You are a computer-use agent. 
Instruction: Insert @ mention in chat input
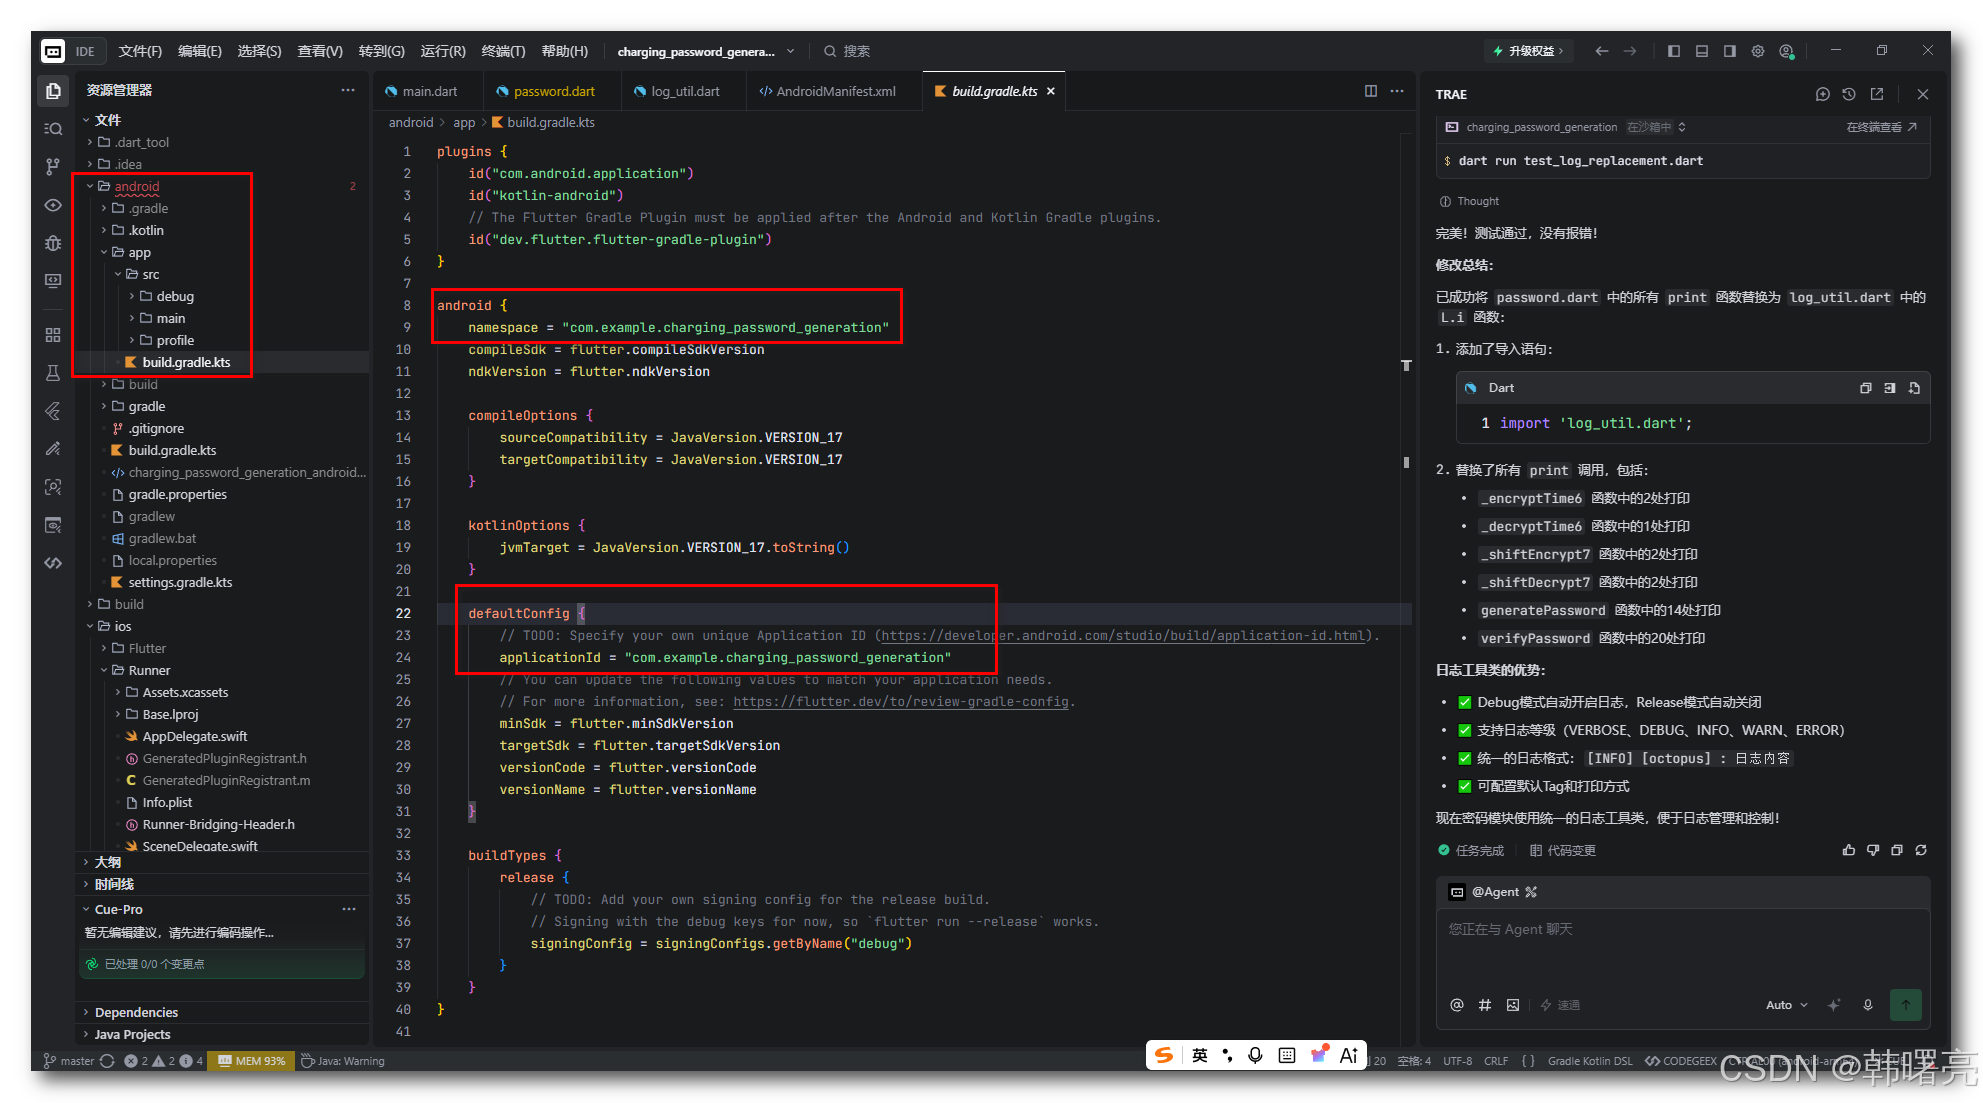coord(1457,1005)
